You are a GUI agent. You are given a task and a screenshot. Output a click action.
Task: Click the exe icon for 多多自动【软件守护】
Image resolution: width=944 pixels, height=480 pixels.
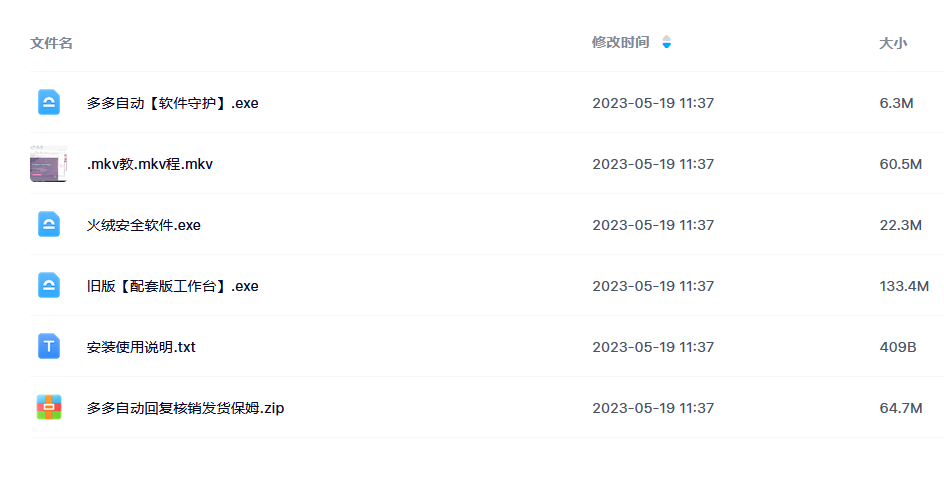[49, 102]
